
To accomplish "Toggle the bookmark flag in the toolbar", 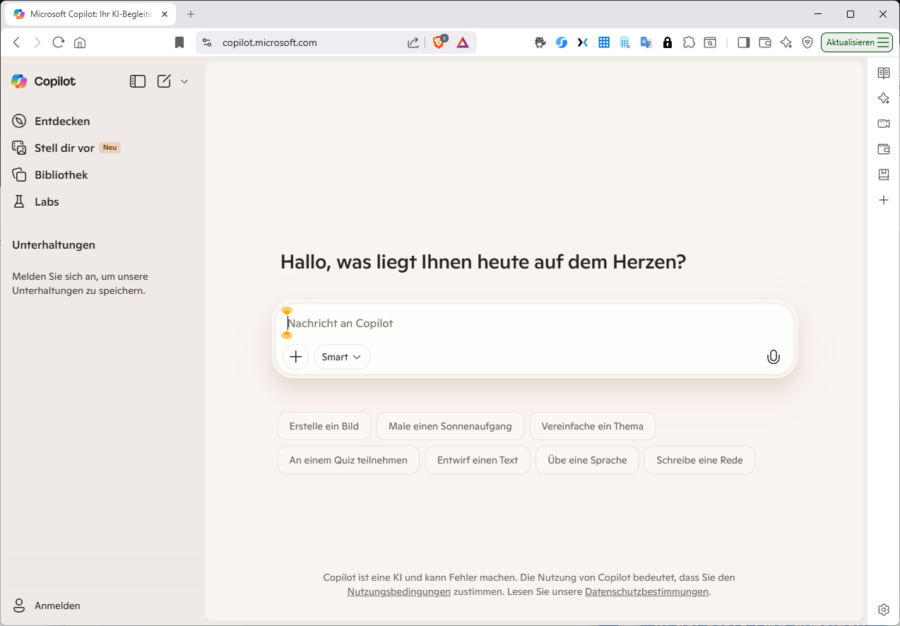I will [179, 42].
